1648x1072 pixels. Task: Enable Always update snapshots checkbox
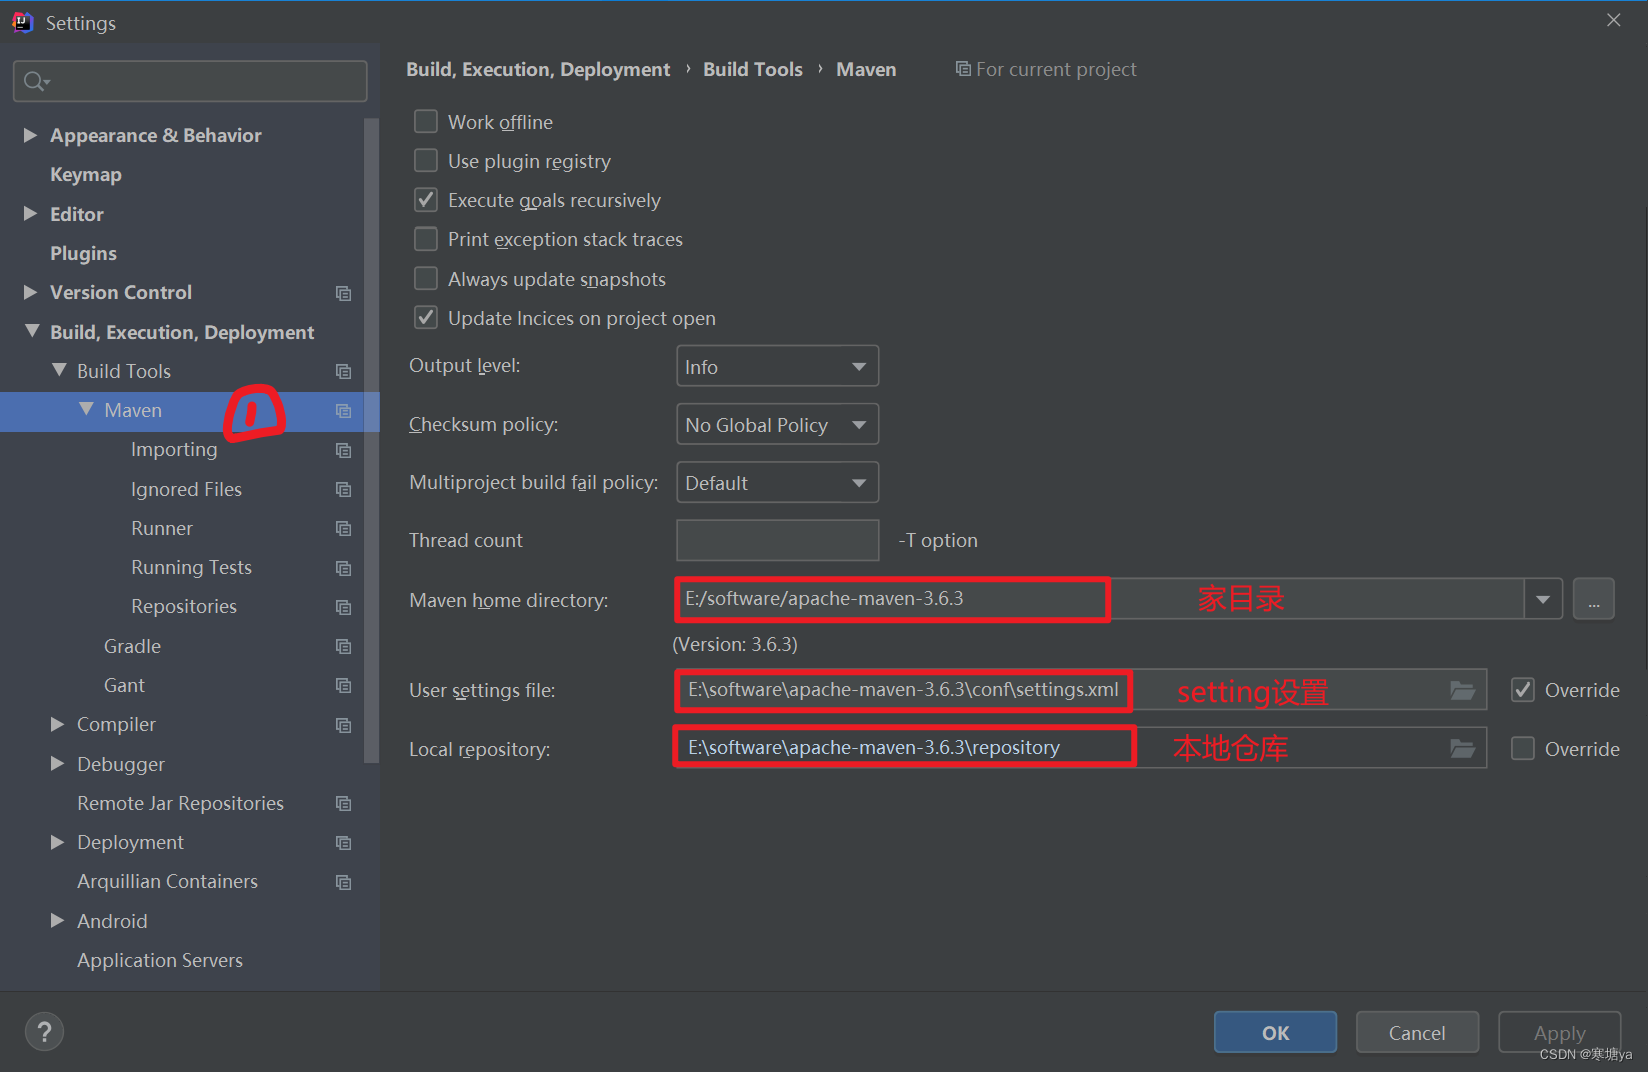click(426, 278)
